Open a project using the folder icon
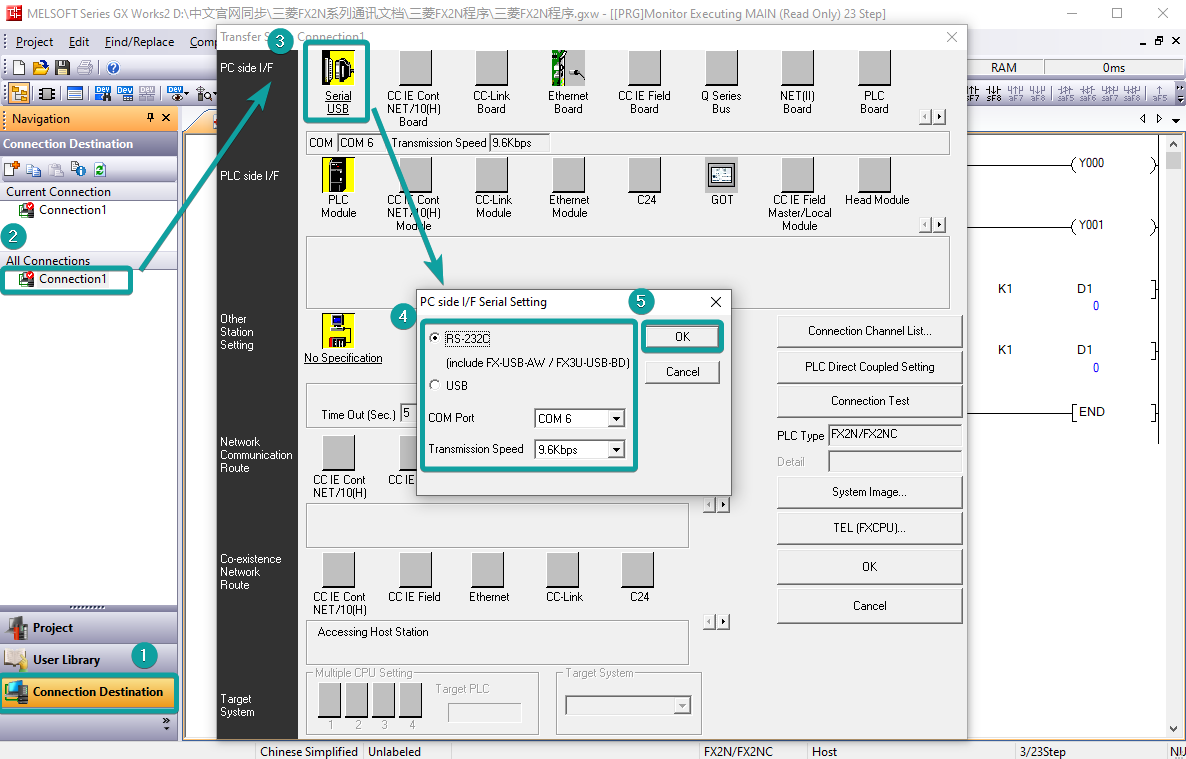 coord(41,68)
